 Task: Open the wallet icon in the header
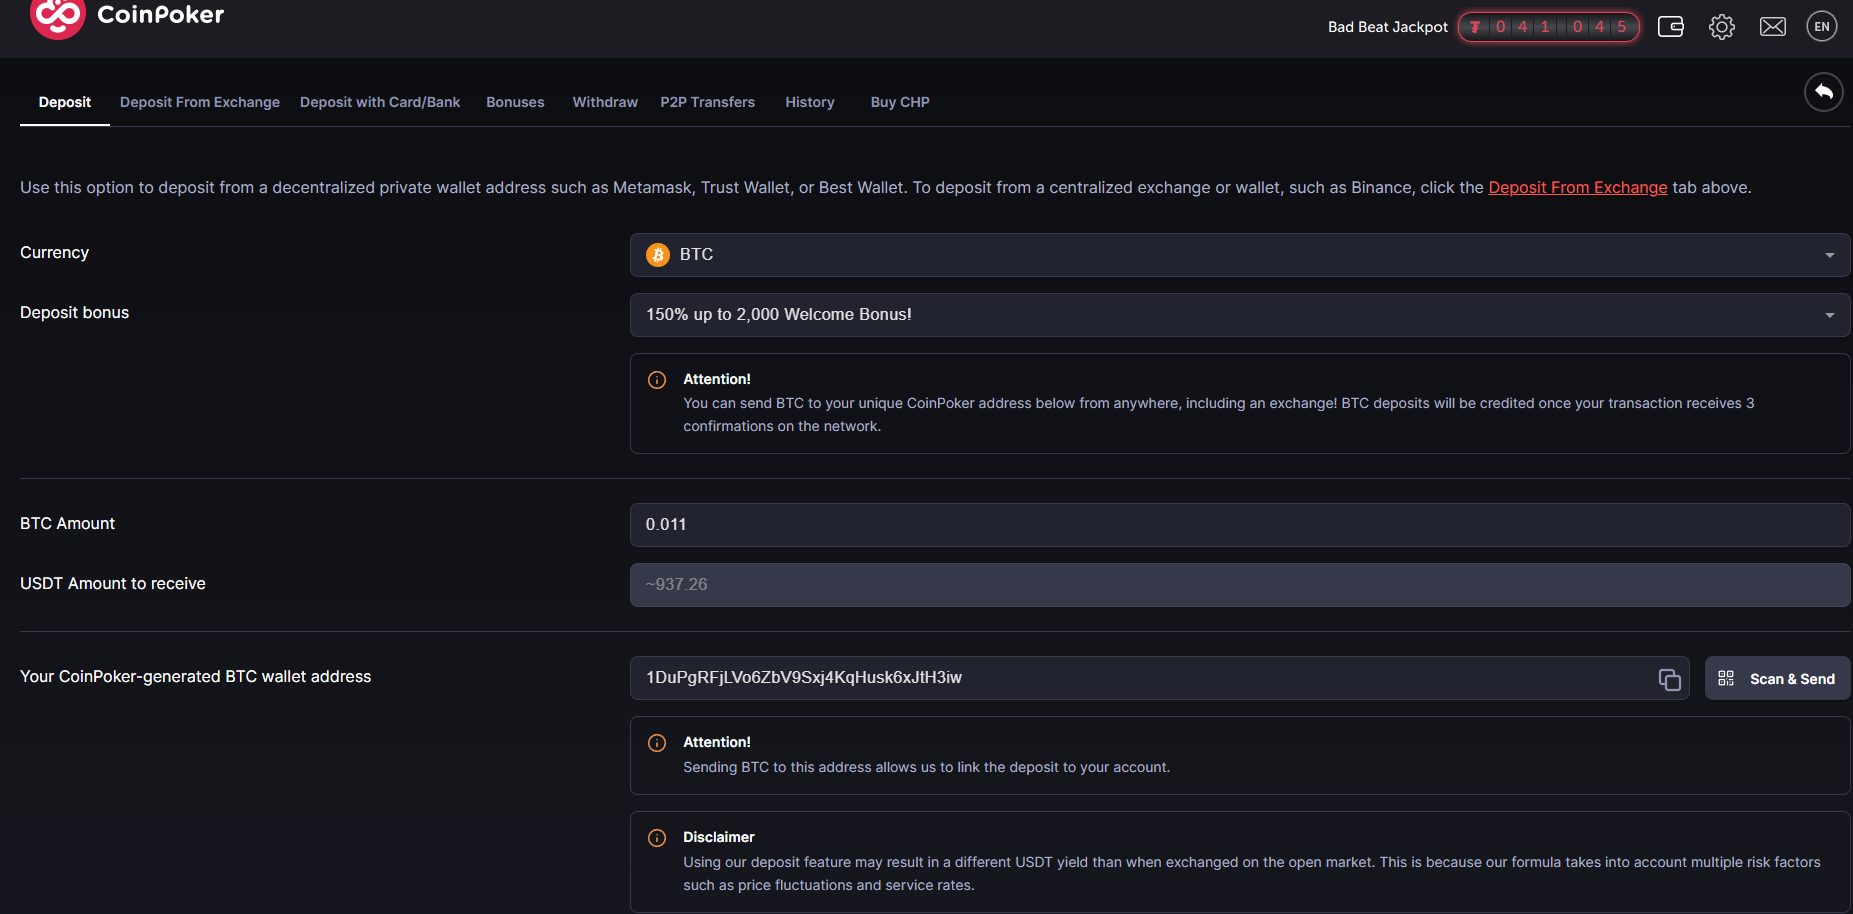pos(1670,27)
